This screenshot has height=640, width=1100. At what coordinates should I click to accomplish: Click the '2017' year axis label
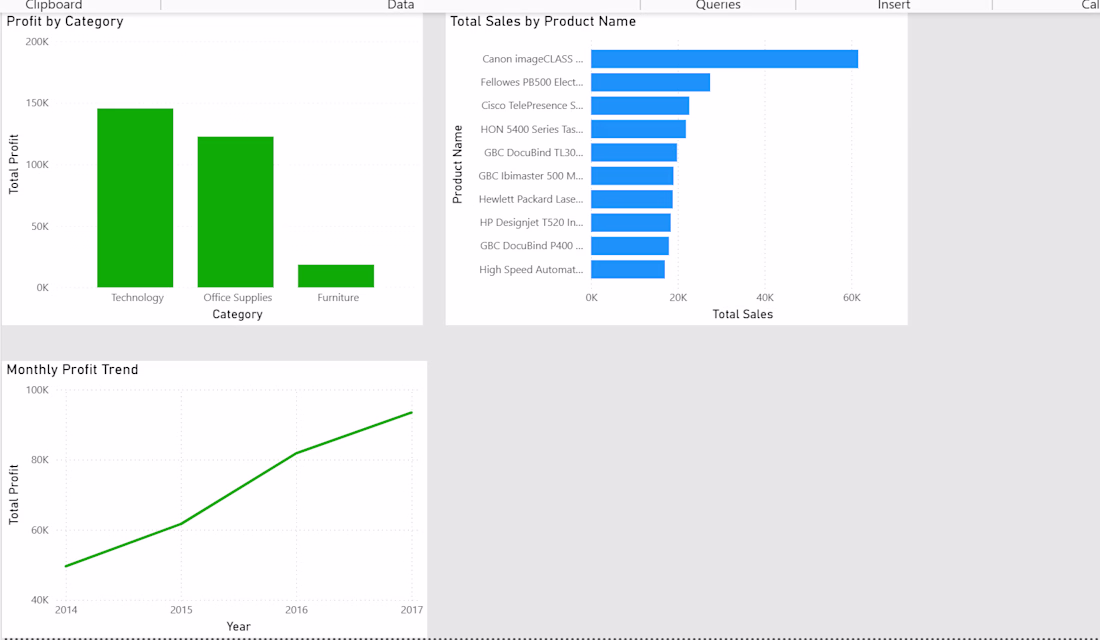pyautogui.click(x=412, y=610)
